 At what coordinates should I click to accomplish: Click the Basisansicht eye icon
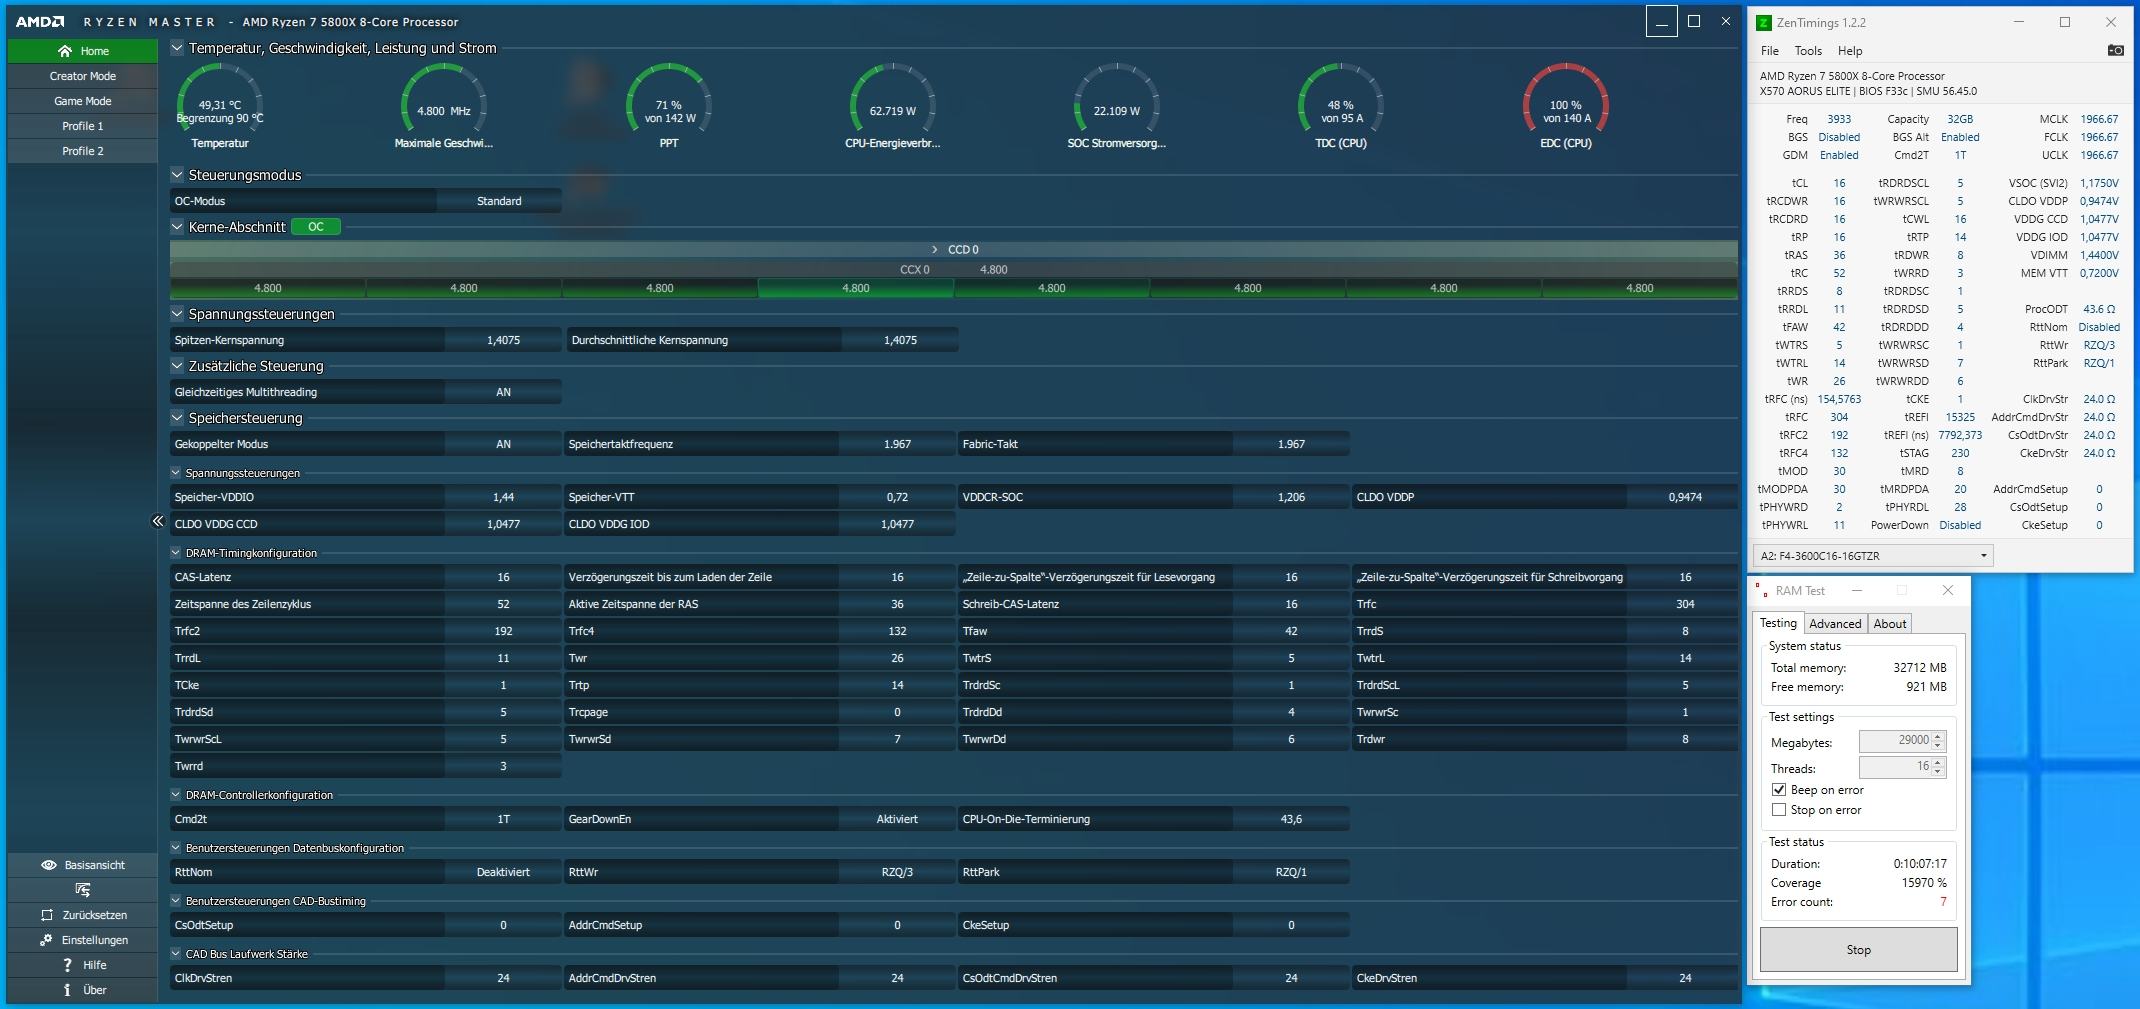coord(48,865)
